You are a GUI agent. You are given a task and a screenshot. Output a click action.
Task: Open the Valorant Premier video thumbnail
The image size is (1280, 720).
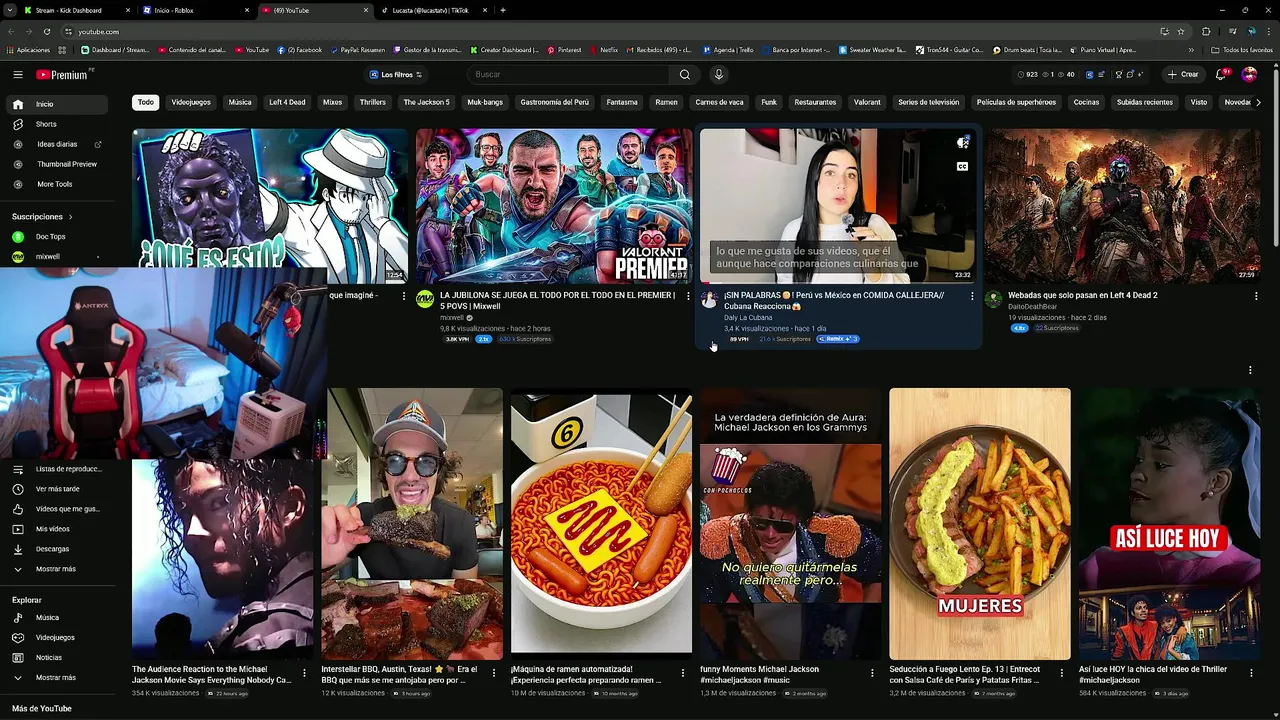554,206
